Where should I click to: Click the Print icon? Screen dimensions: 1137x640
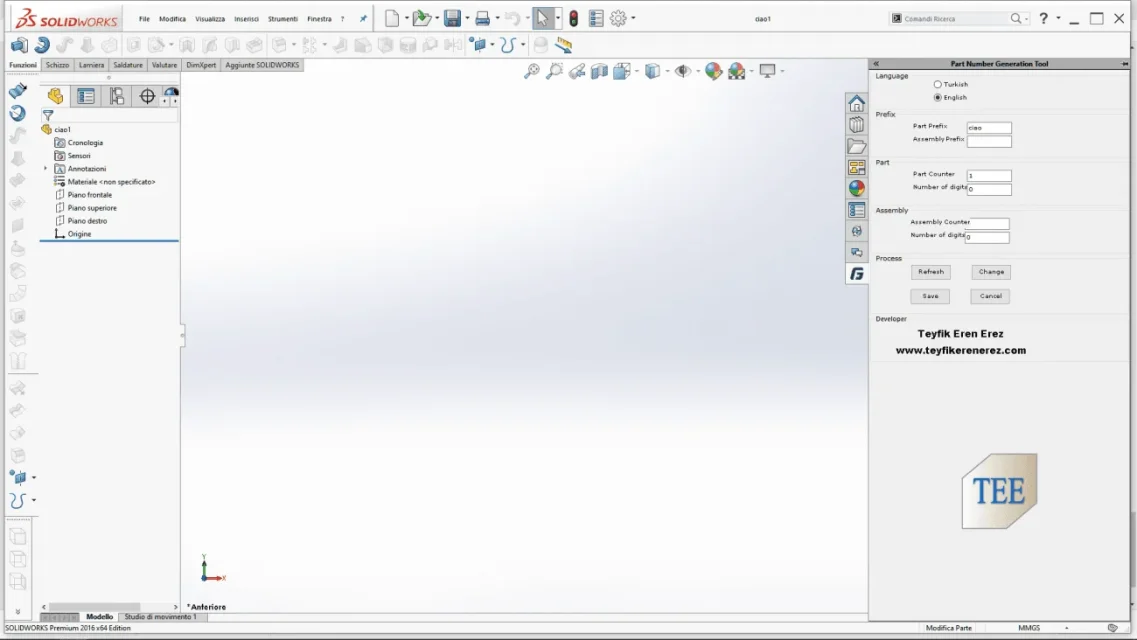tap(482, 19)
